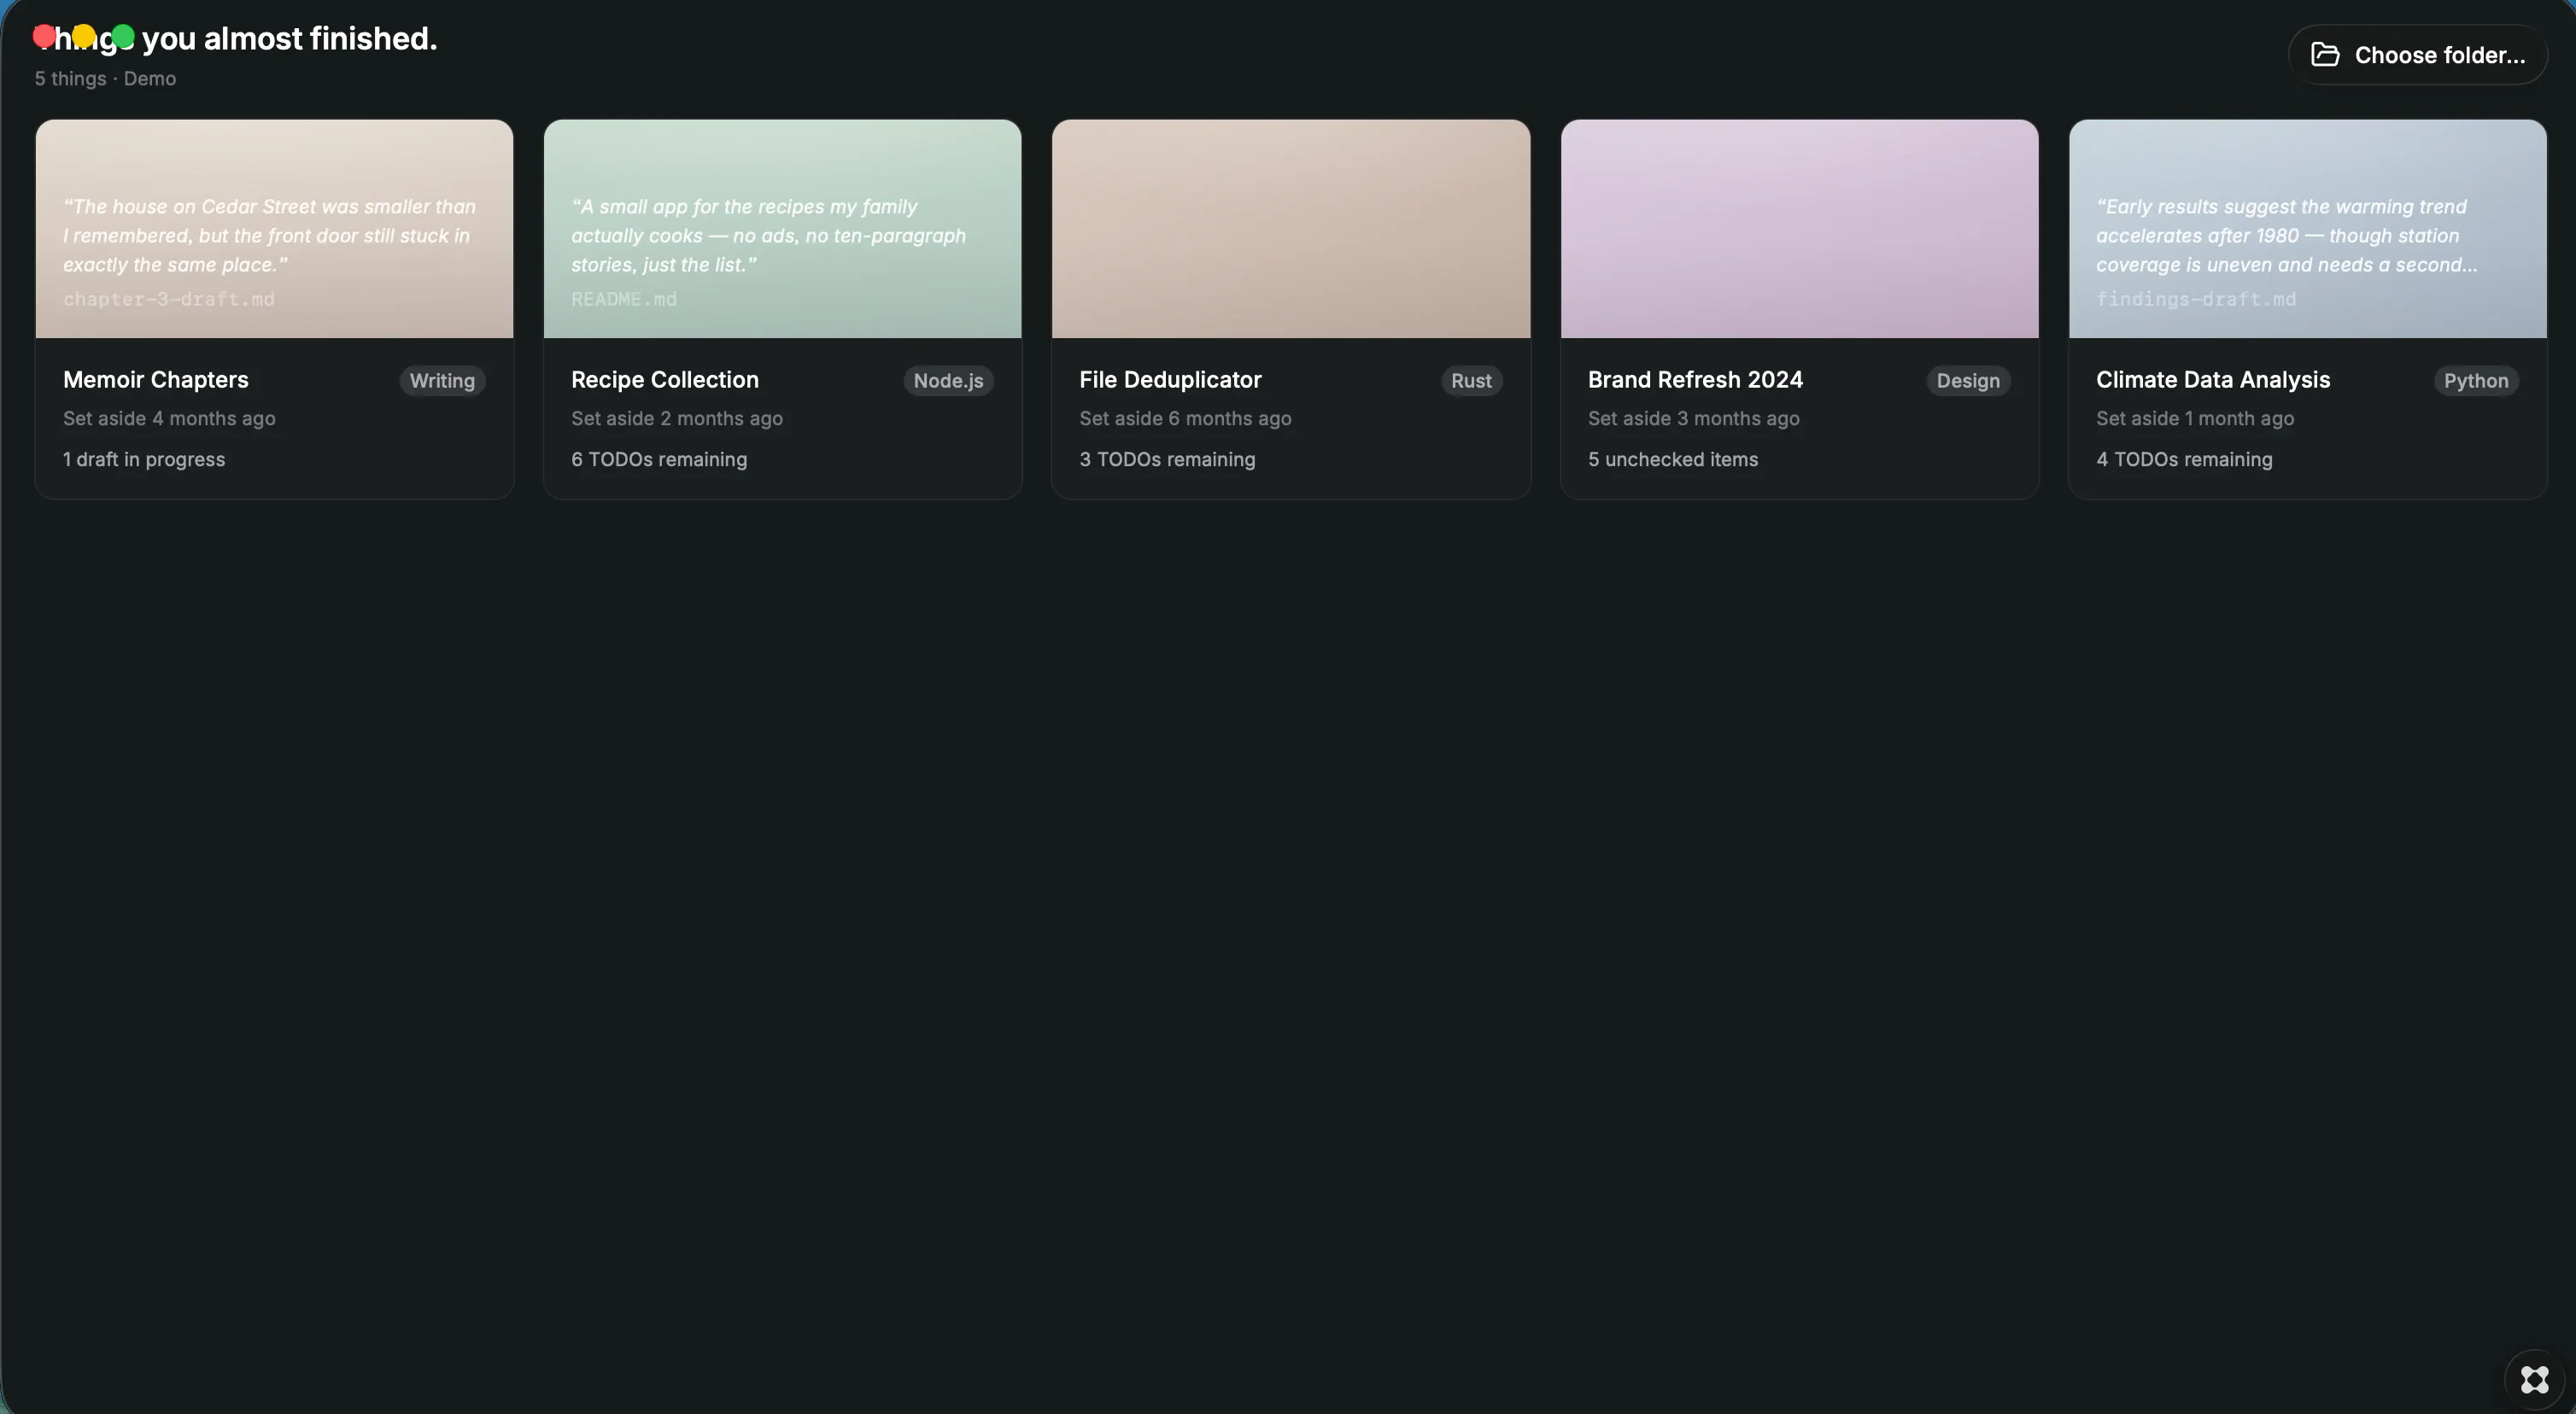Click the chapter-3-draft.md file name
Viewport: 2576px width, 1414px height.
click(x=169, y=299)
